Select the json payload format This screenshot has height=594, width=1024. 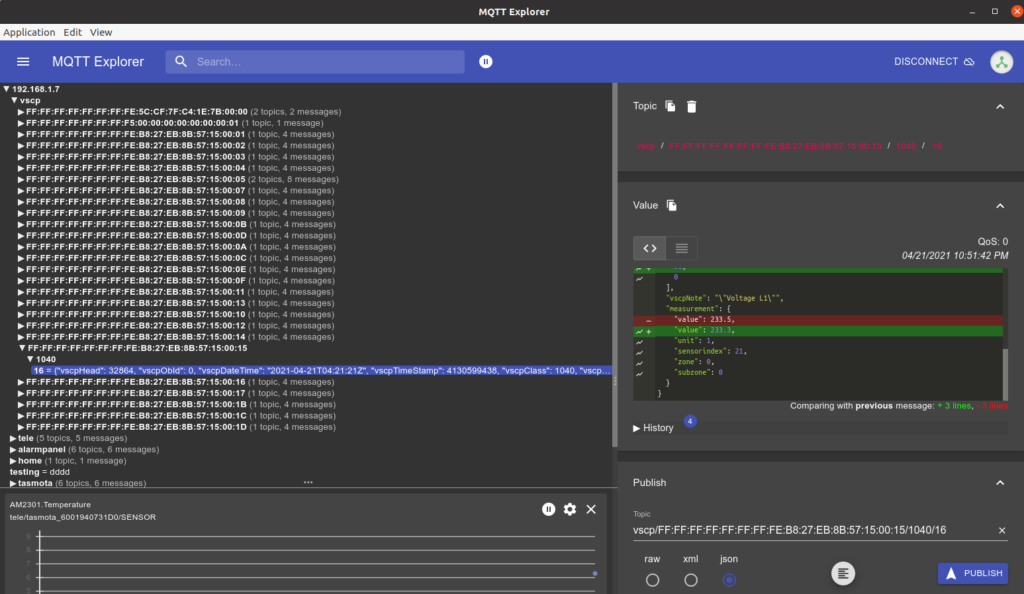coord(729,580)
